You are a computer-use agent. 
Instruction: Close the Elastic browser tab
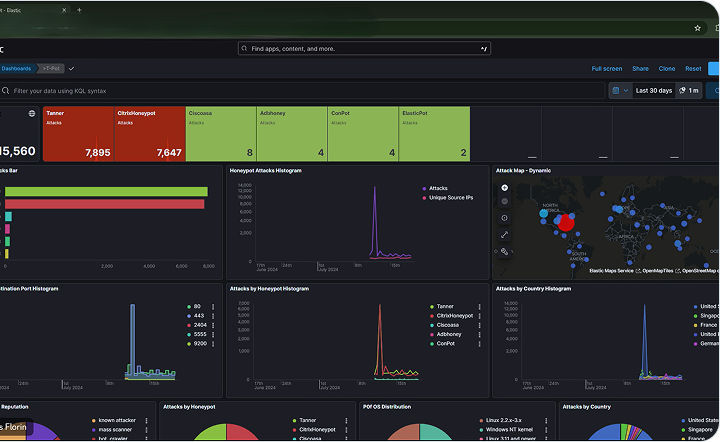pyautogui.click(x=64, y=10)
